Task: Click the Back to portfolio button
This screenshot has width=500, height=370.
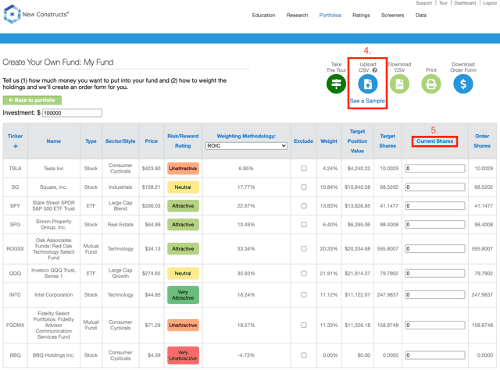Action: click(32, 100)
